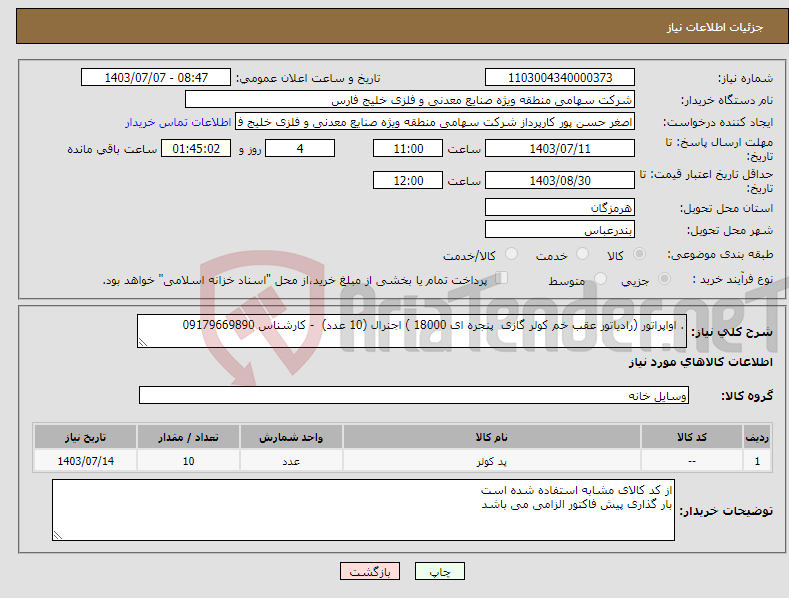This screenshot has height=598, width=789.
Task: Select the خدمت radio button
Action: [582, 254]
